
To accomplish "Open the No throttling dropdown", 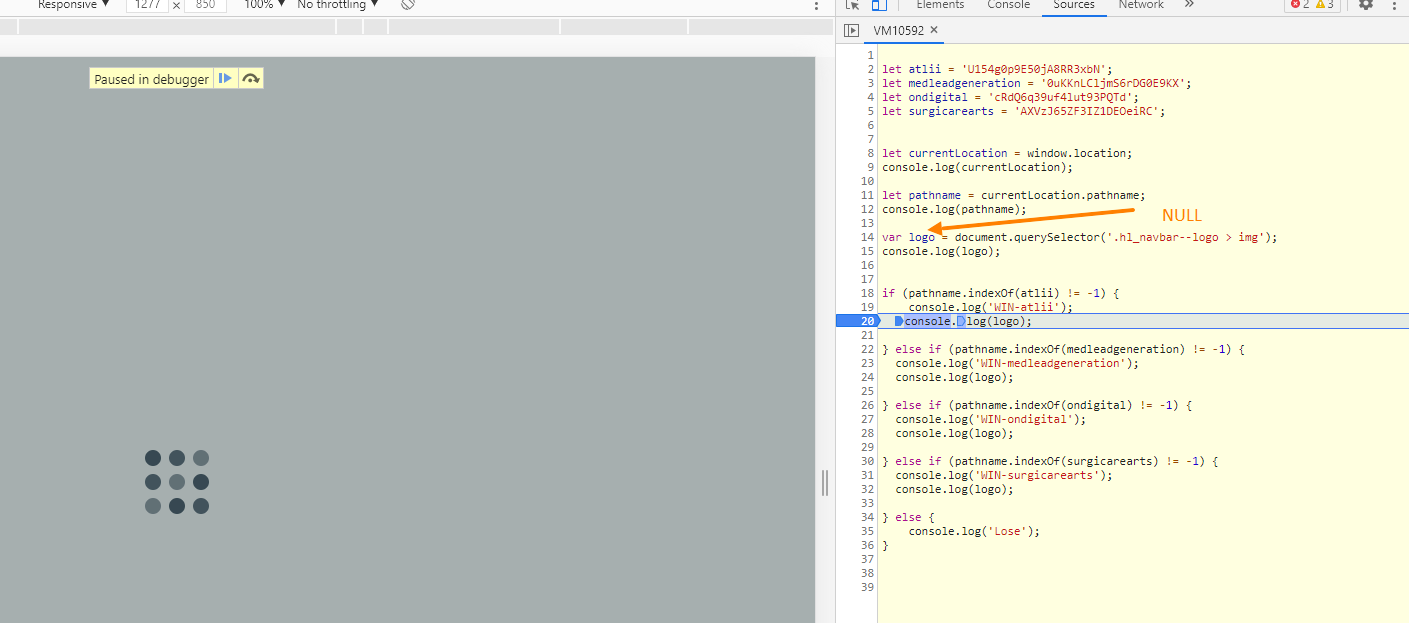I will pos(338,5).
